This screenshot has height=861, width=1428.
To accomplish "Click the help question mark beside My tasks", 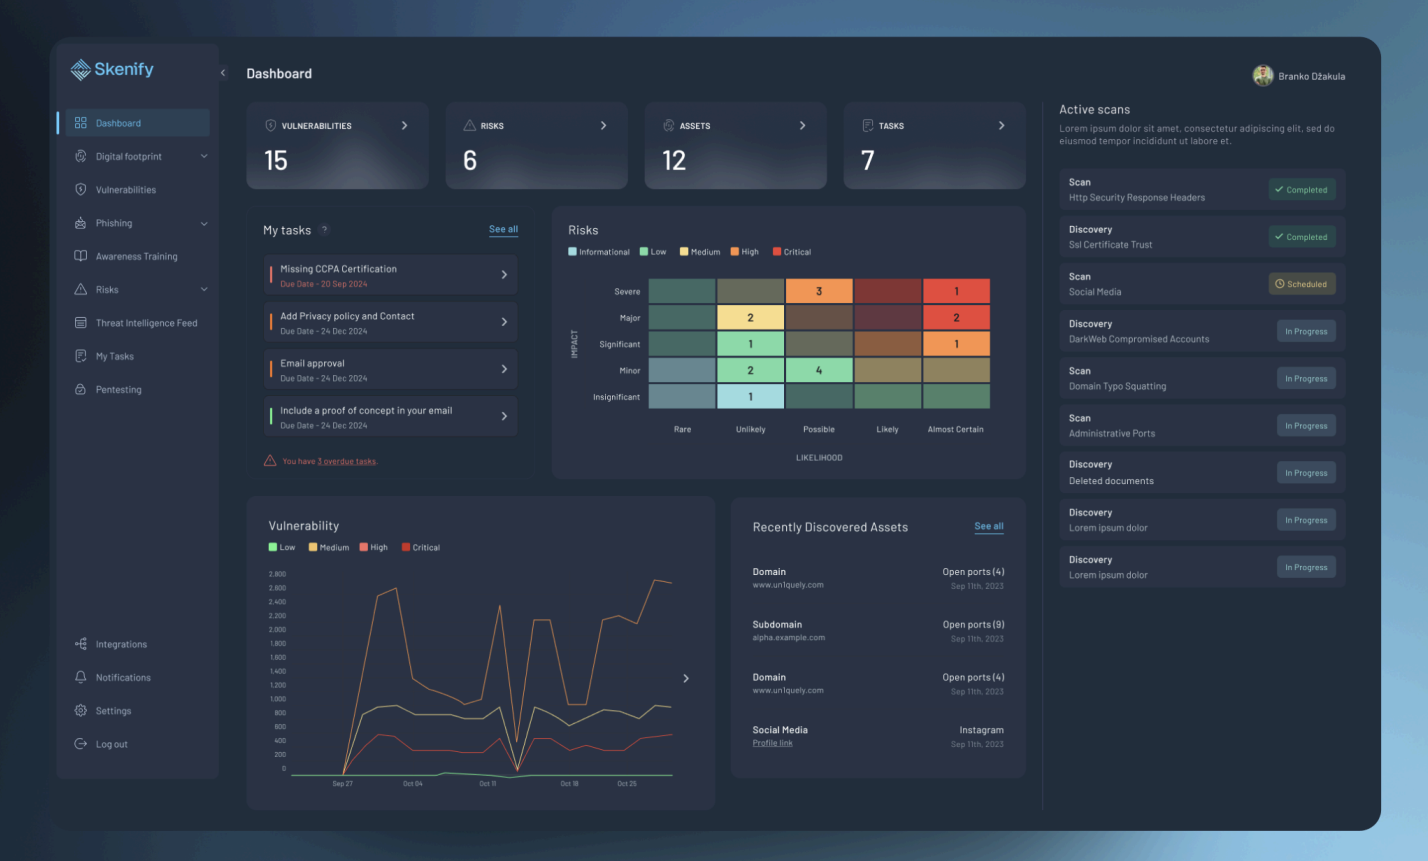I will pos(325,230).
